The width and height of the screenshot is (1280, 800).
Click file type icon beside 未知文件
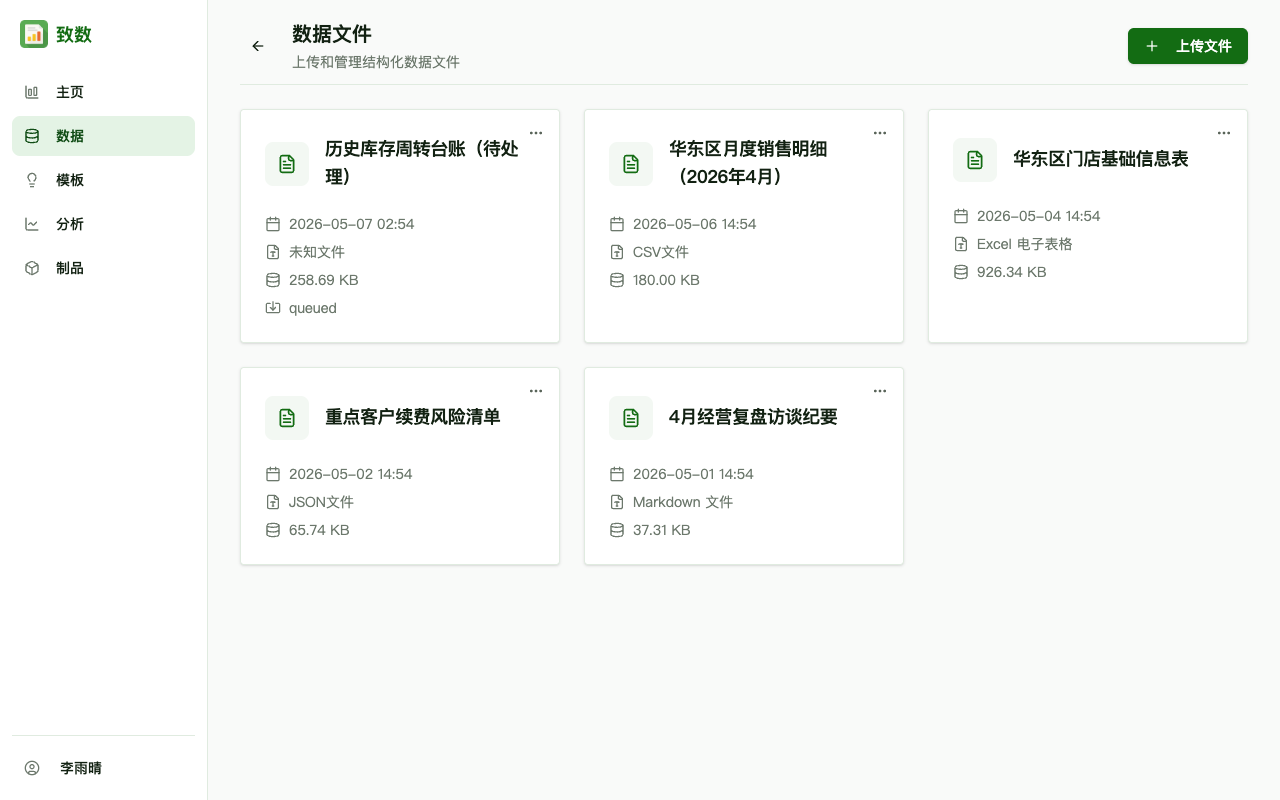pos(273,252)
